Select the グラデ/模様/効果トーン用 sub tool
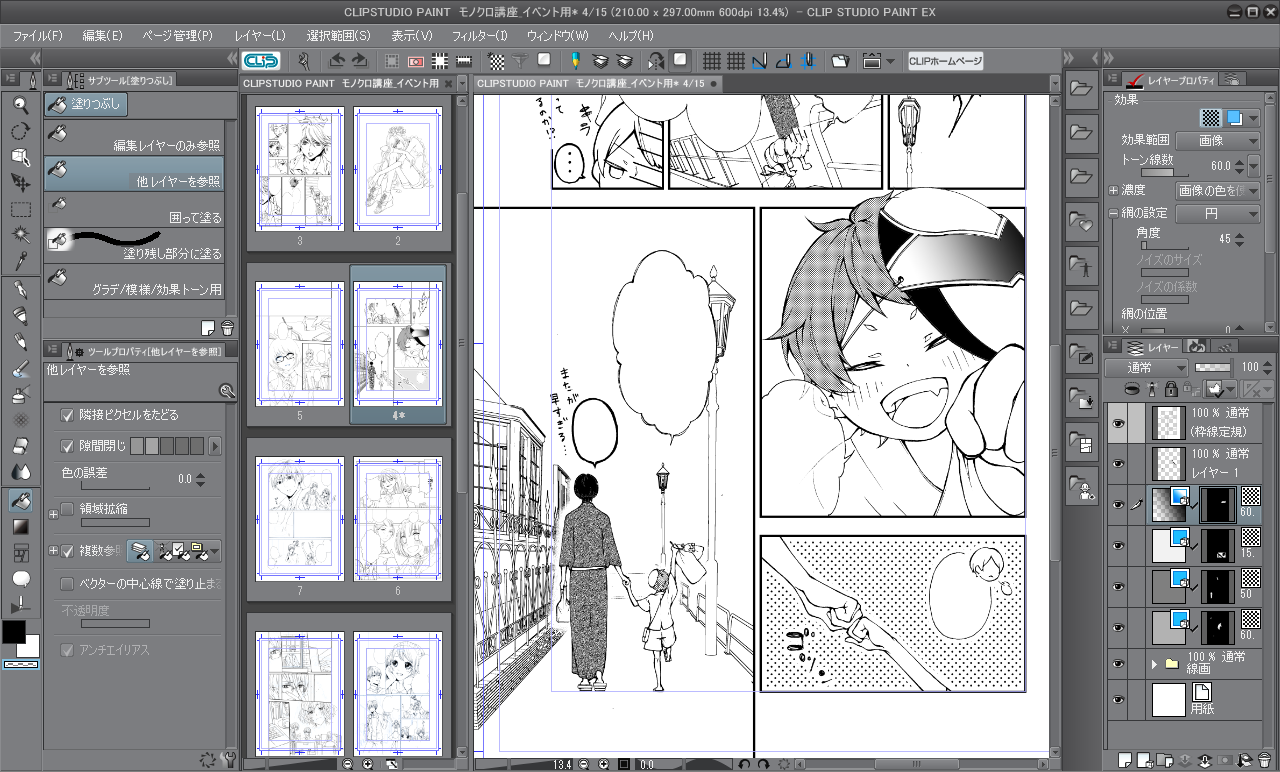Viewport: 1280px width, 772px height. tap(134, 282)
